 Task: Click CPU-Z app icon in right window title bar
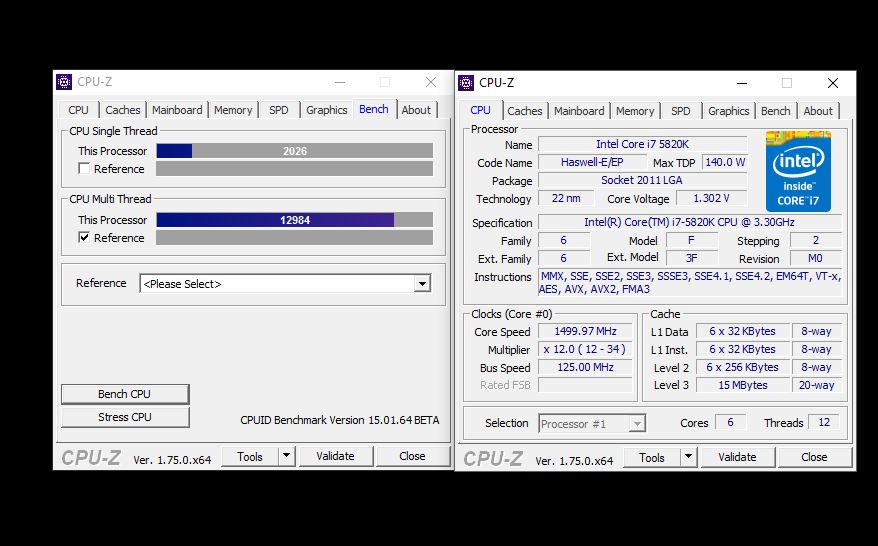(x=466, y=83)
